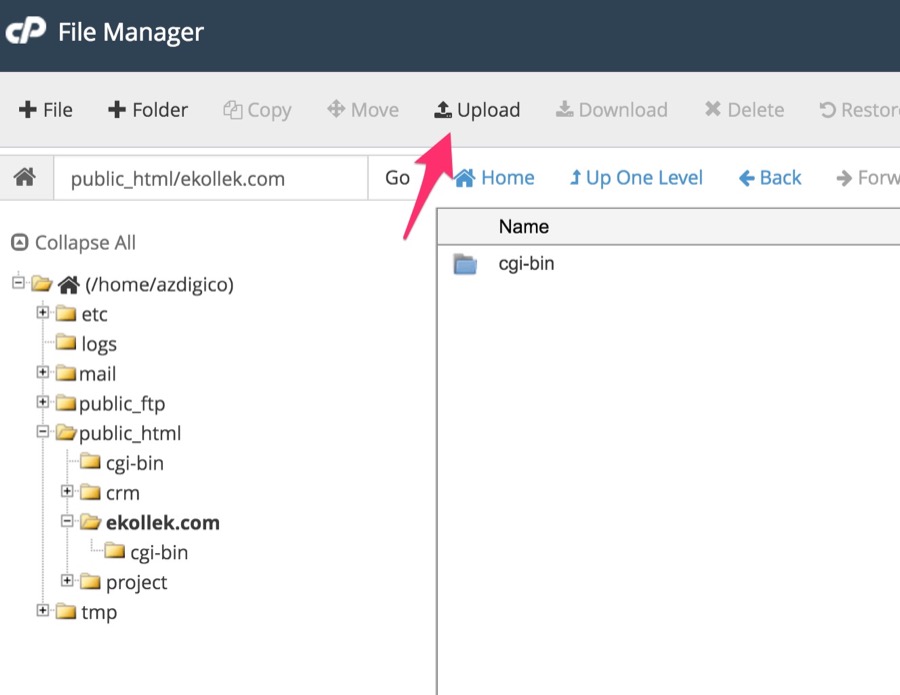Viewport: 900px width, 695px height.
Task: Expand the mail folder node
Action: [42, 372]
